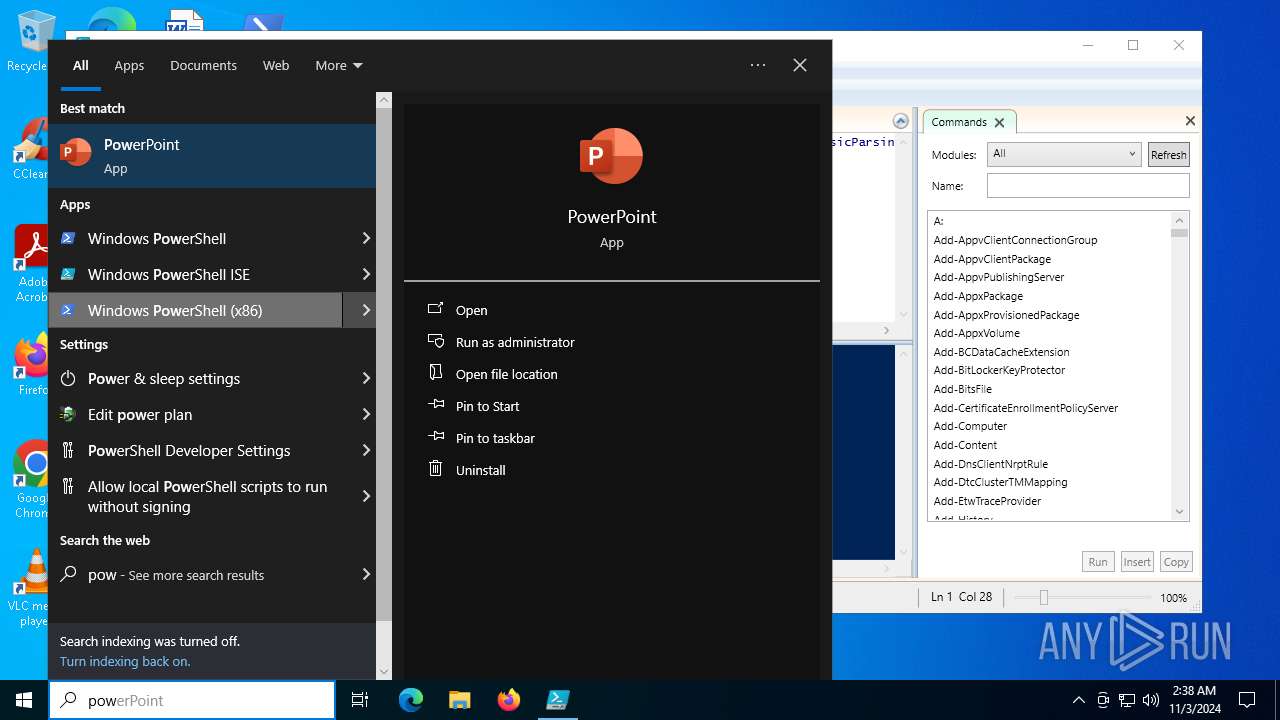Image resolution: width=1280 pixels, height=720 pixels.
Task: Choose Uninstall for PowerPoint
Action: click(x=481, y=470)
